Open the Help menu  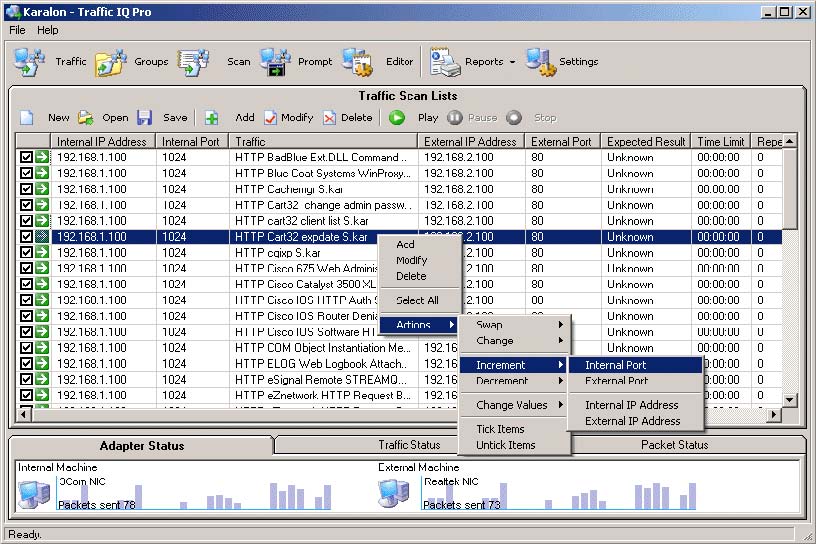click(x=47, y=30)
